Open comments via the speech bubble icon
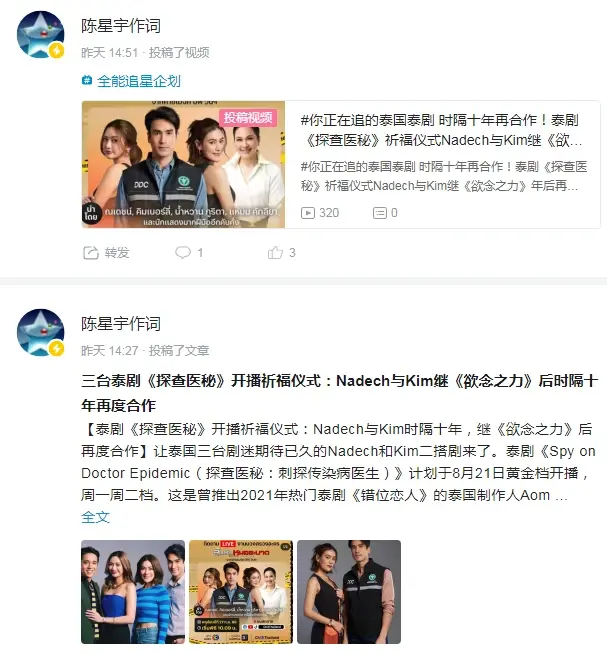This screenshot has height=653, width=607. (183, 252)
